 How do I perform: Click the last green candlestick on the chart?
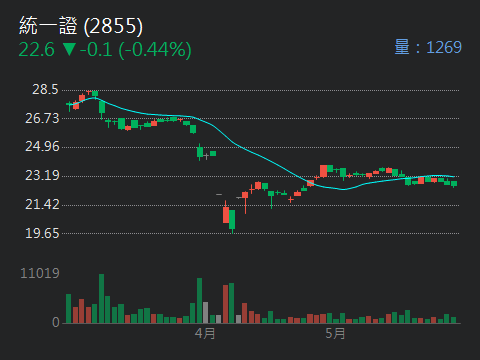tap(454, 184)
